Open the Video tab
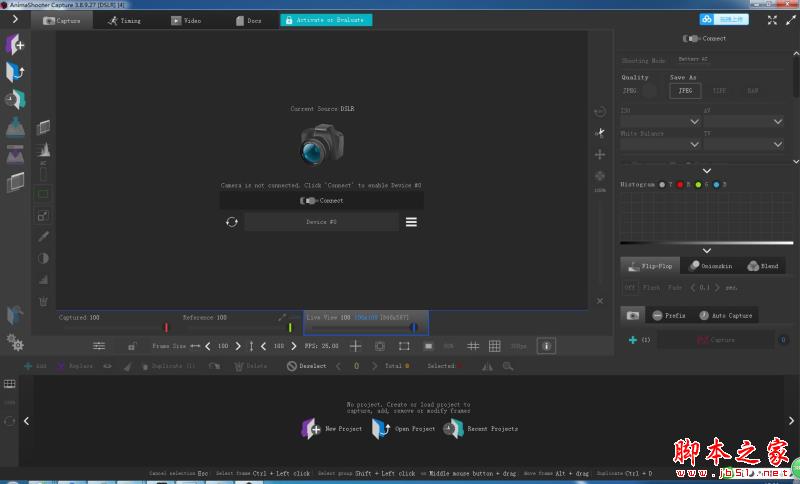Image resolution: width=800 pixels, height=484 pixels. tap(186, 20)
